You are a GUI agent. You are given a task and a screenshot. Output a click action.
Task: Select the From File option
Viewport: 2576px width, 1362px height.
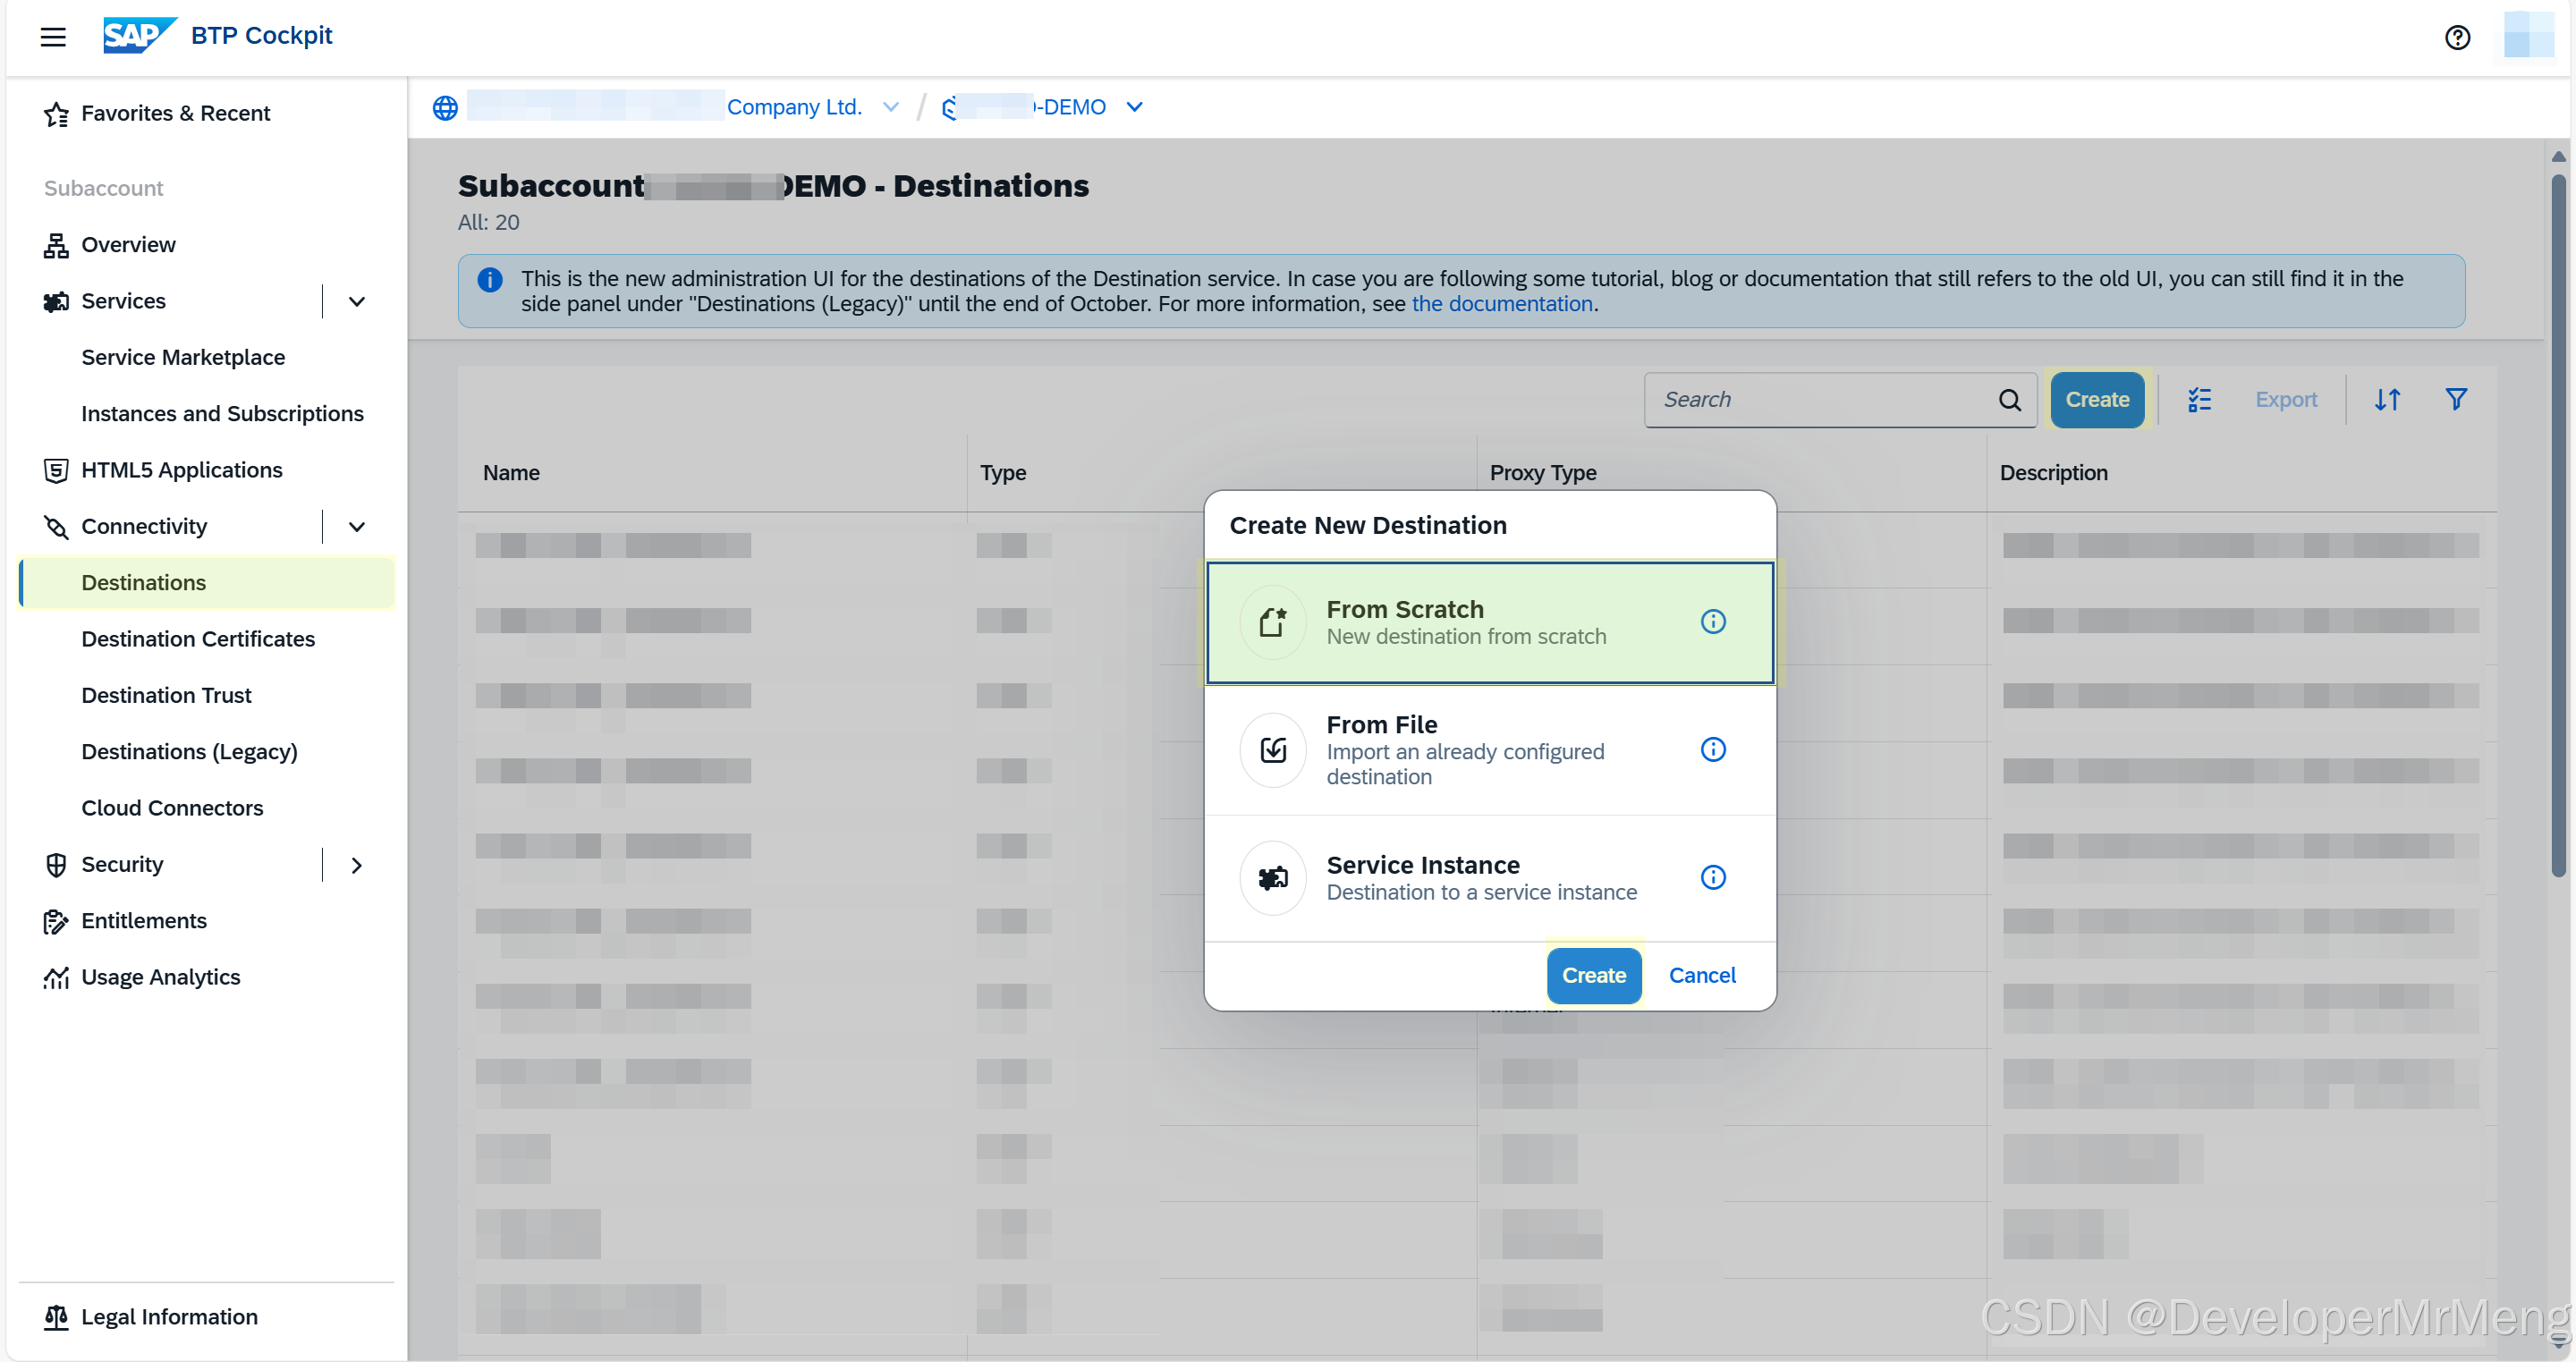pyautogui.click(x=1465, y=749)
